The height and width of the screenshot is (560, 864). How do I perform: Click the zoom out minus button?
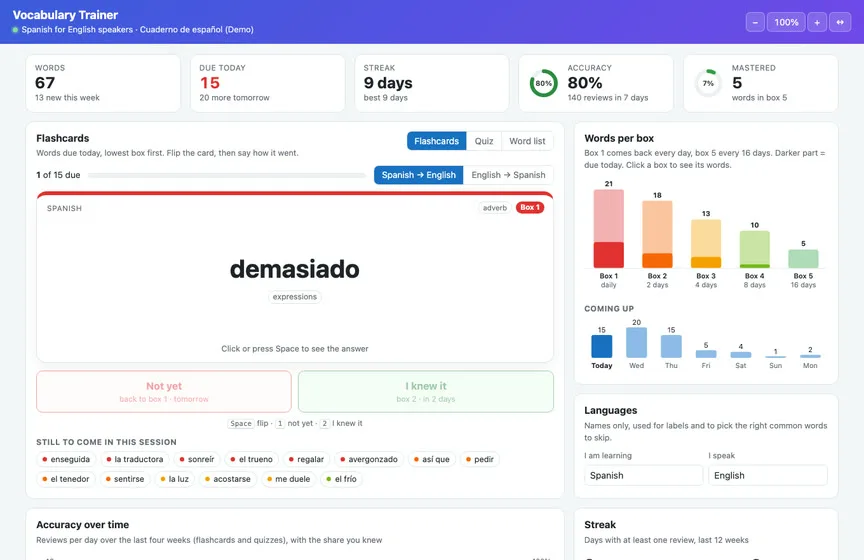pyautogui.click(x=755, y=22)
